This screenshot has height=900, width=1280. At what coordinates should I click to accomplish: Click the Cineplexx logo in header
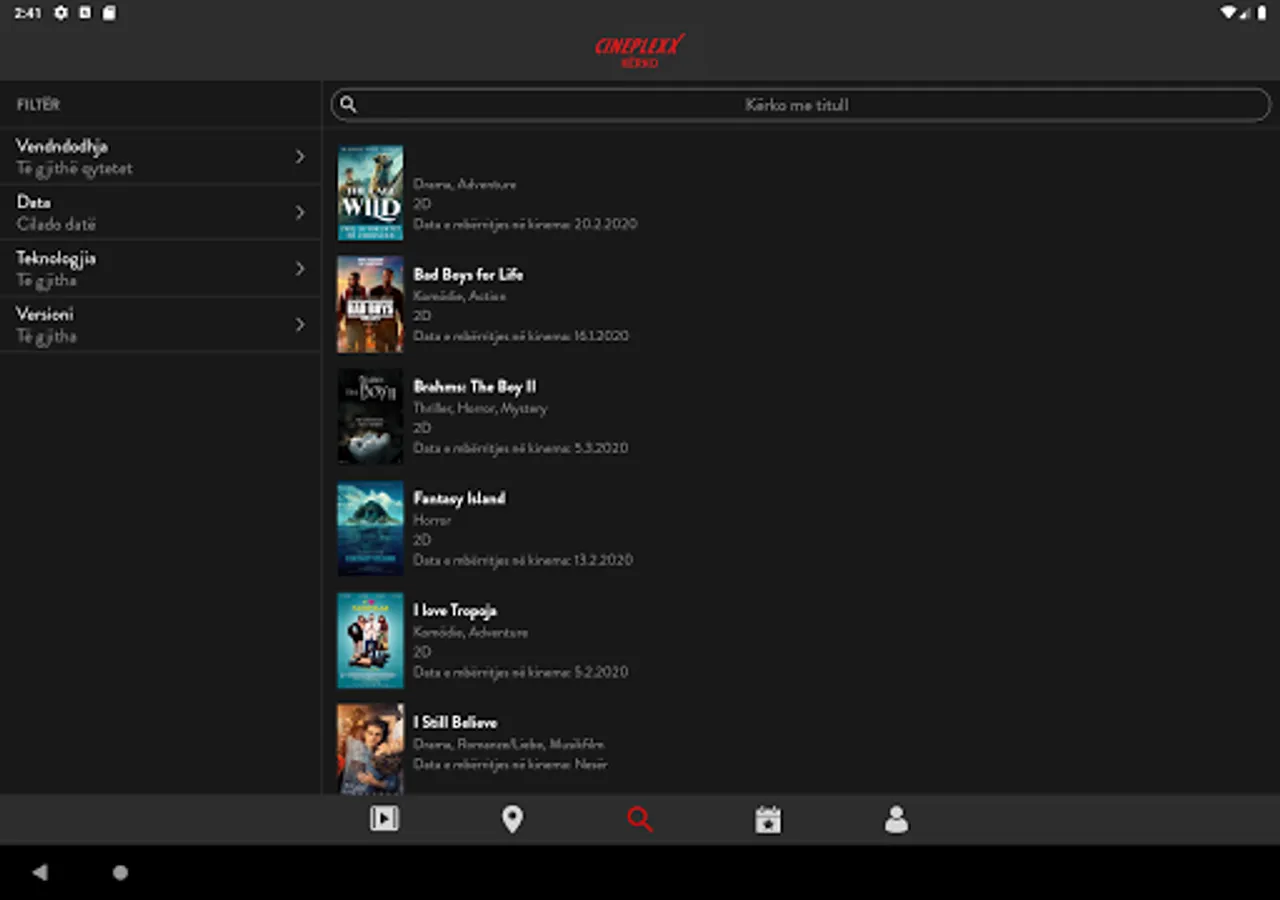tap(640, 50)
